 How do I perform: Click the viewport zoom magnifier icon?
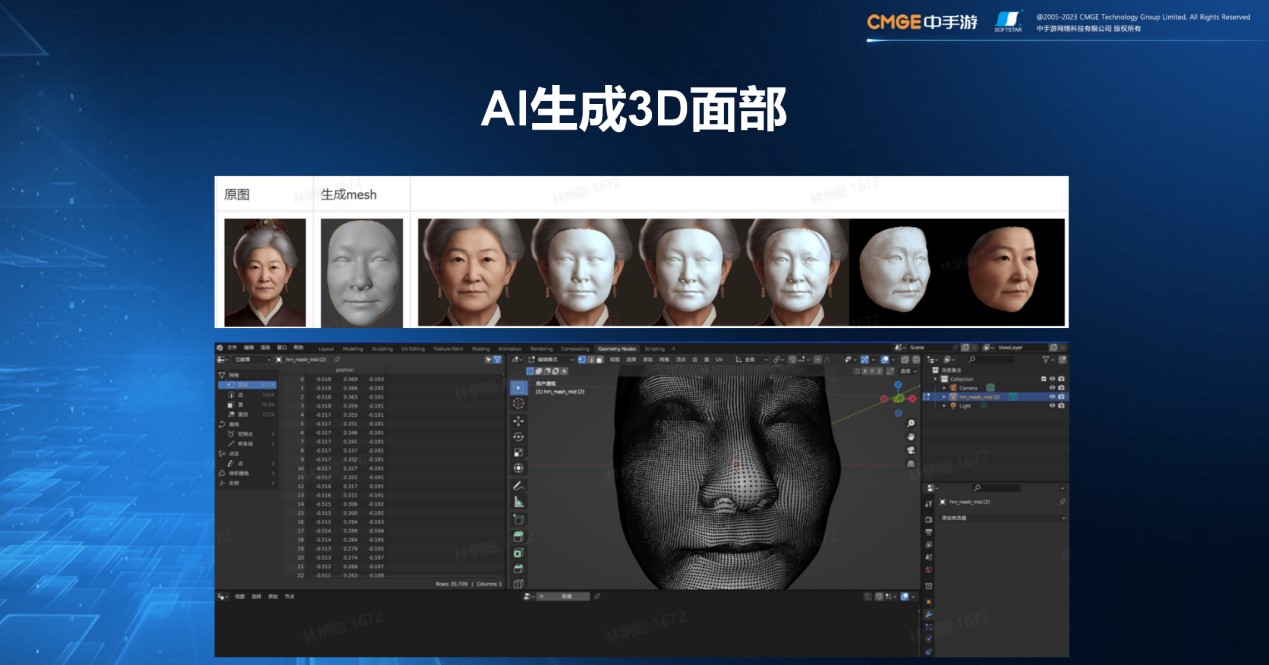[911, 423]
